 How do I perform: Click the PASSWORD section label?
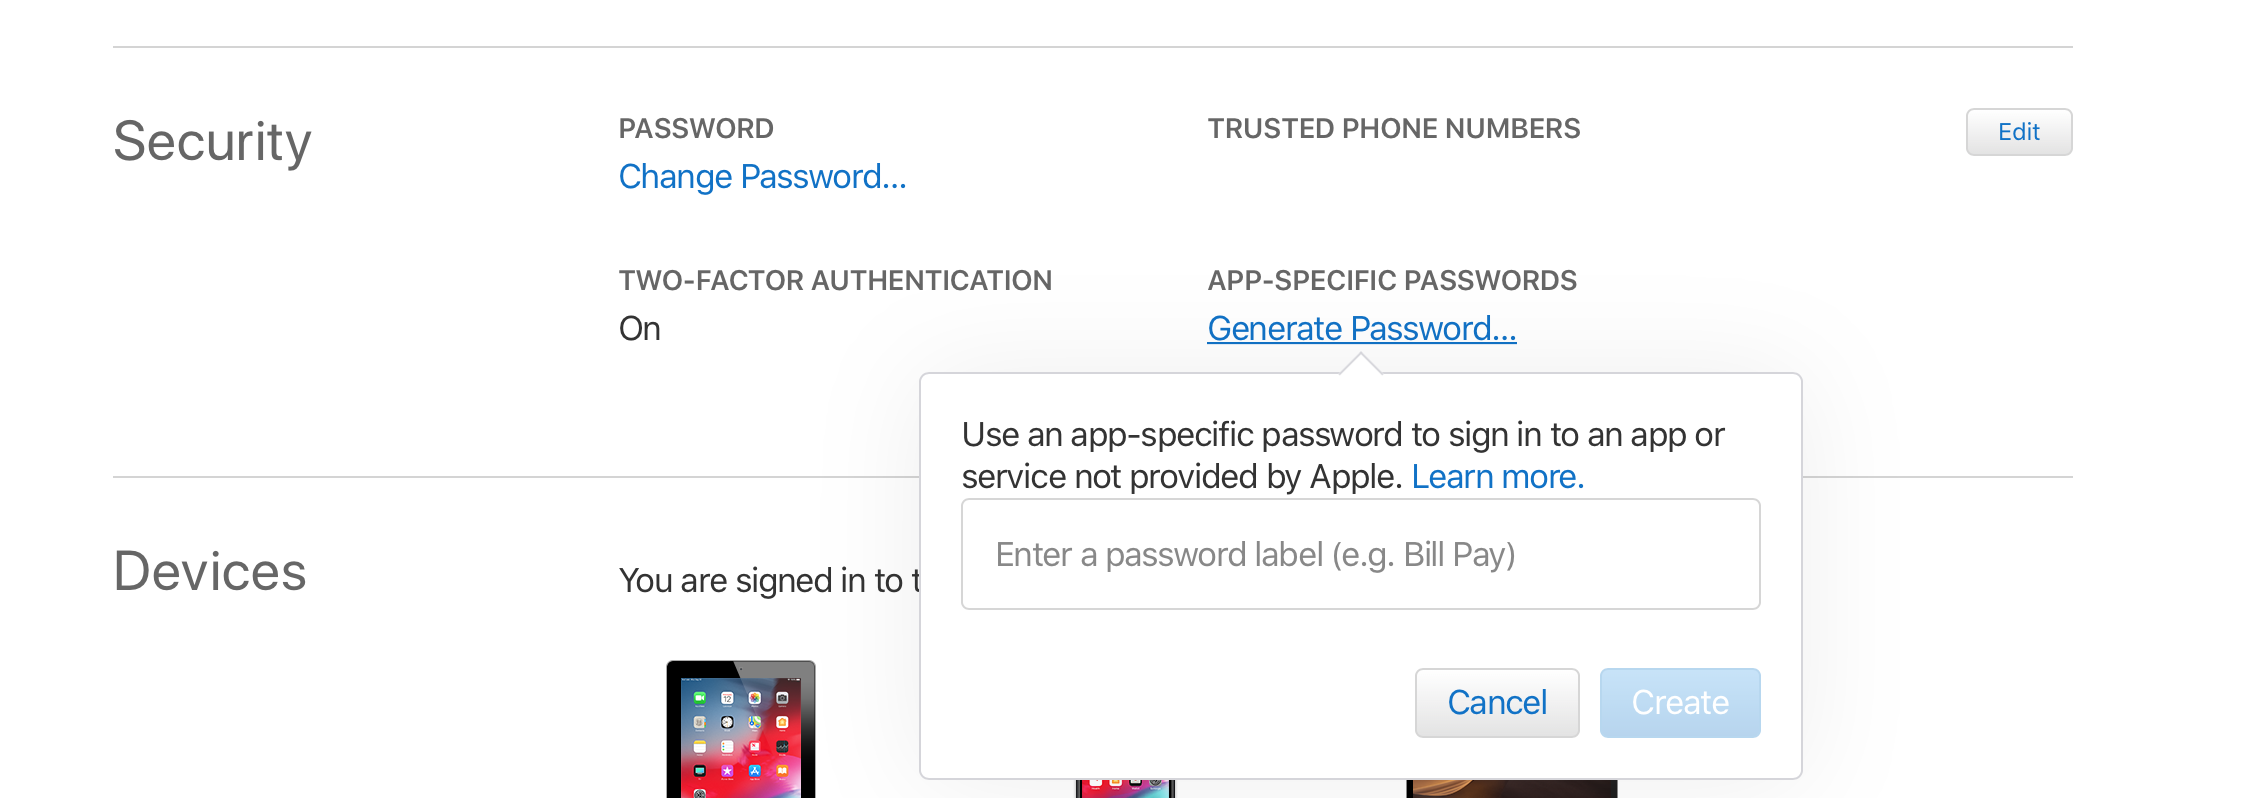695,128
